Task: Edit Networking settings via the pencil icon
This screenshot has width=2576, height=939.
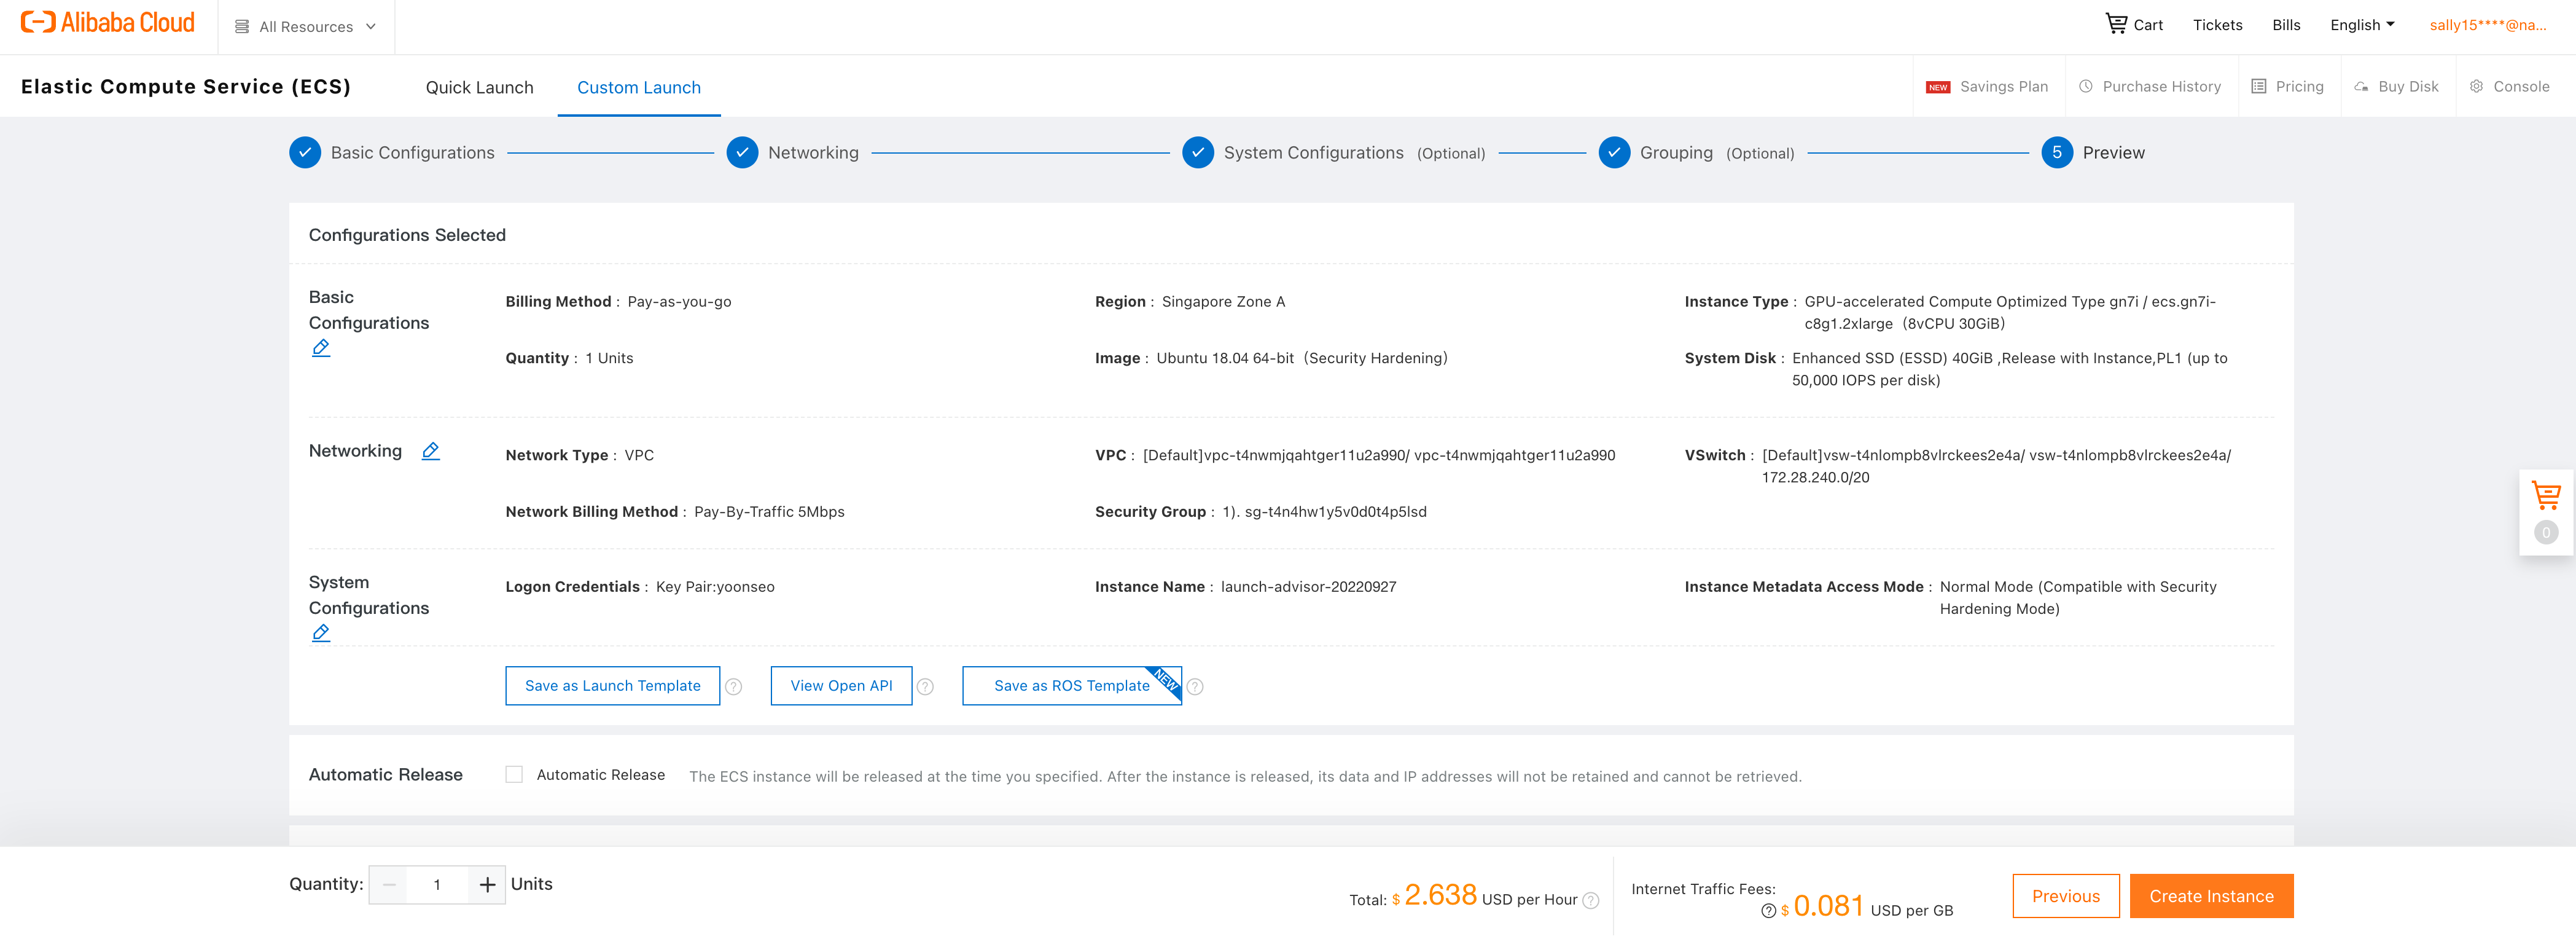Action: (431, 451)
